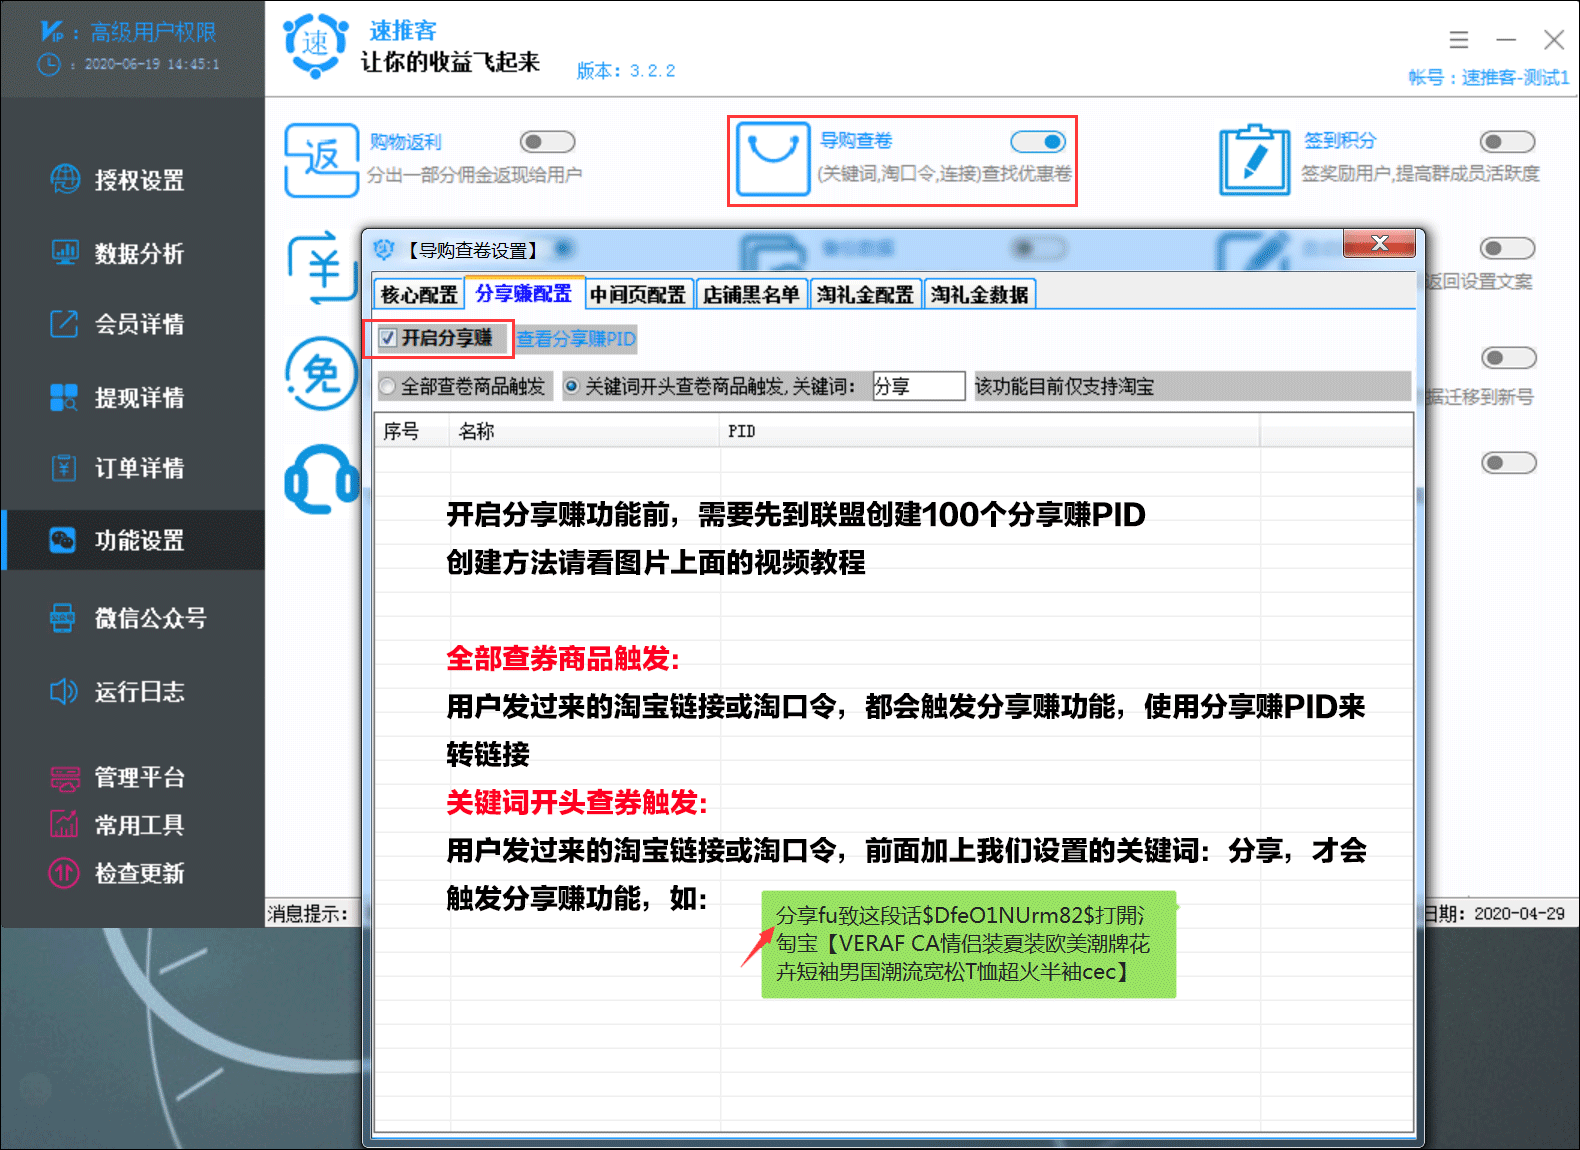Toggle the 购物返利 switch
The width and height of the screenshot is (1580, 1150).
coord(547,142)
